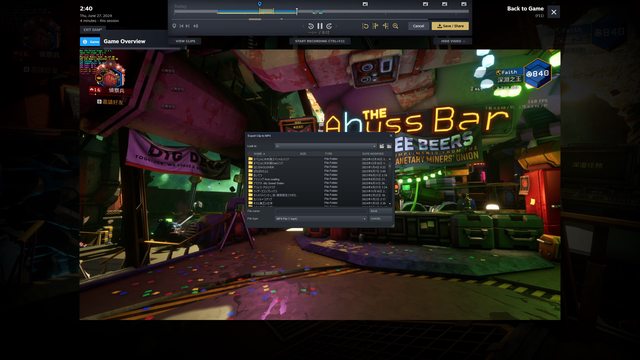Sort files by Date Modified column
The height and width of the screenshot is (360, 640).
[x=374, y=154]
